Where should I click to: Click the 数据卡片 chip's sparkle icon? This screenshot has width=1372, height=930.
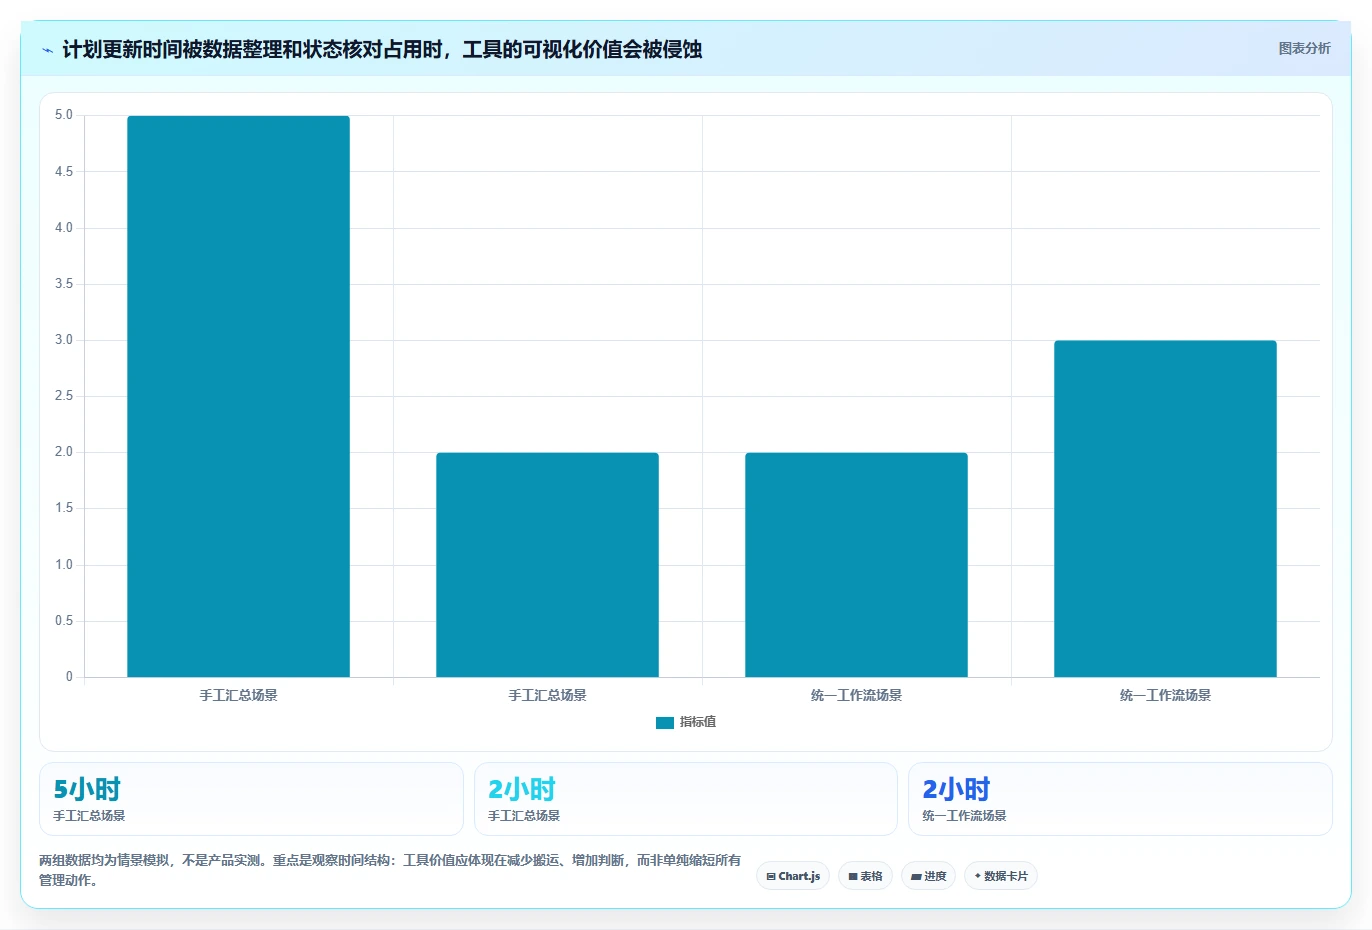(978, 876)
